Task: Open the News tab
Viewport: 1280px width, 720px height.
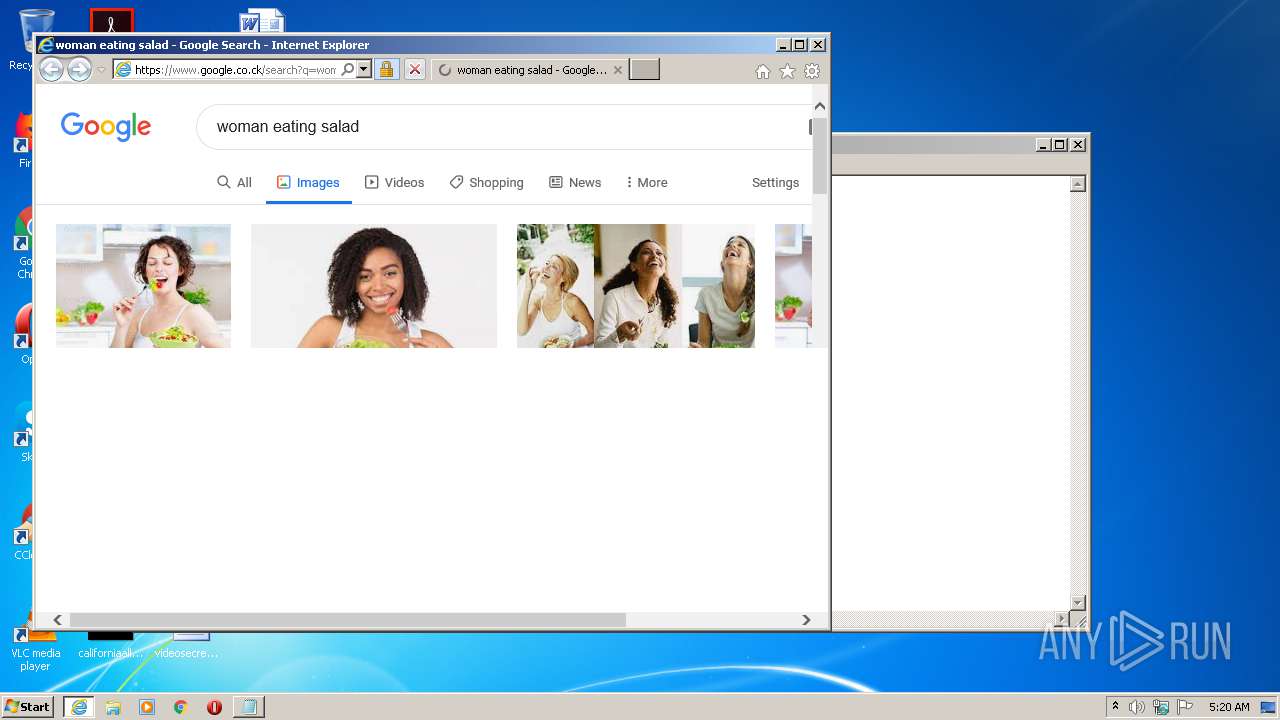Action: [575, 182]
